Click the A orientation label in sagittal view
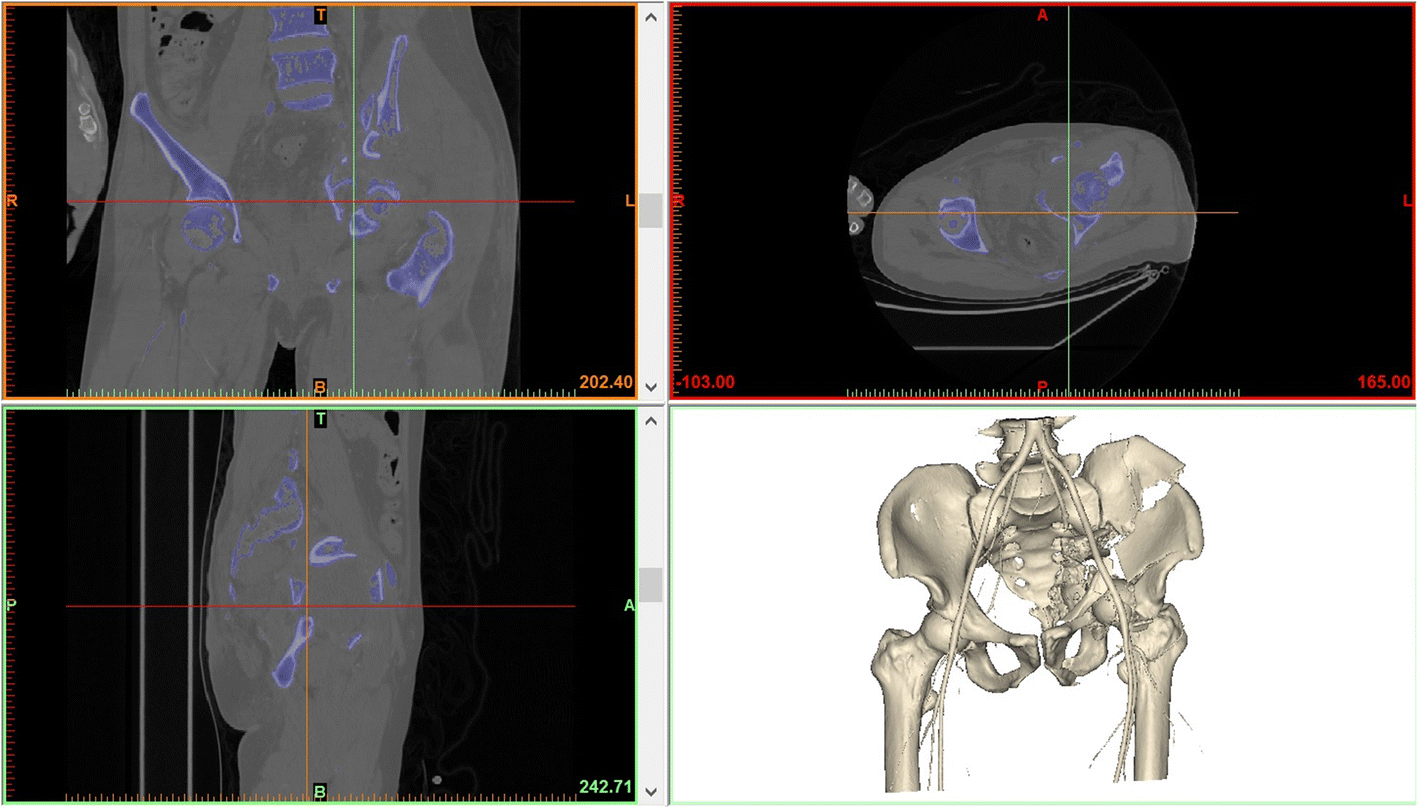The height and width of the screenshot is (809, 1418). click(629, 605)
